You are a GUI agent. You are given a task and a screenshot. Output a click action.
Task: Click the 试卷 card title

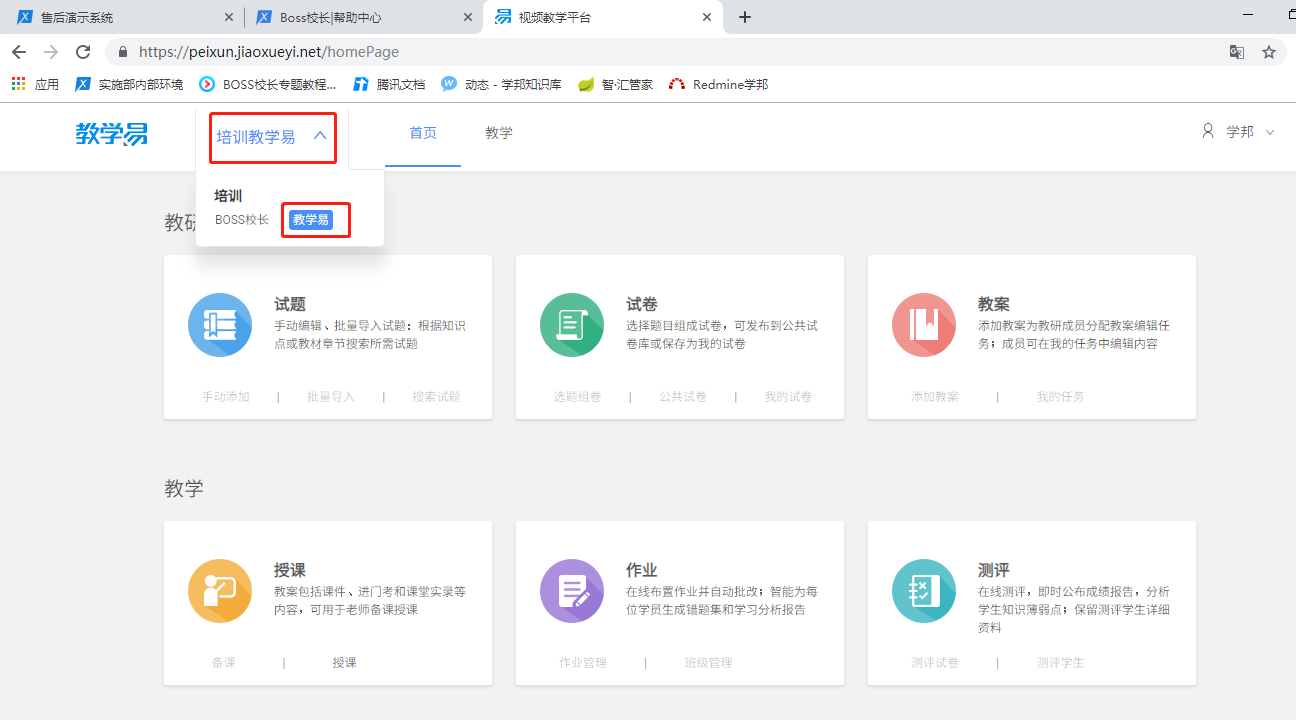point(642,304)
